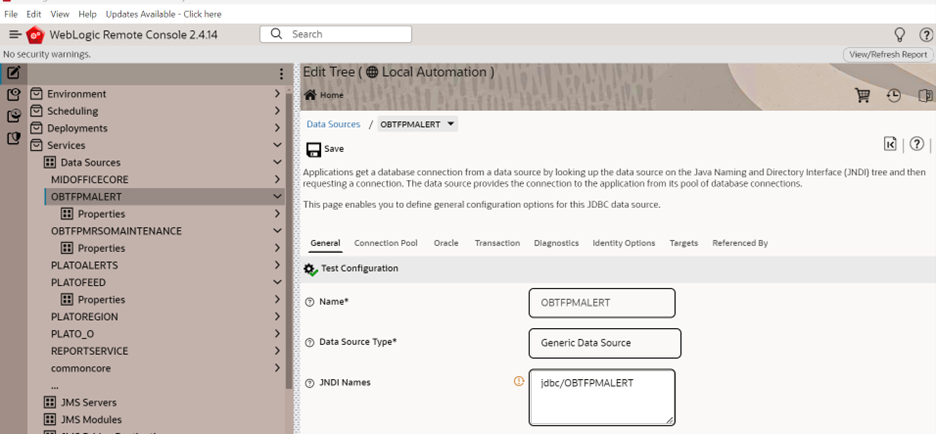This screenshot has height=434, width=936.
Task: Click the Name field containing OBTFPMALERT
Action: [x=602, y=303]
